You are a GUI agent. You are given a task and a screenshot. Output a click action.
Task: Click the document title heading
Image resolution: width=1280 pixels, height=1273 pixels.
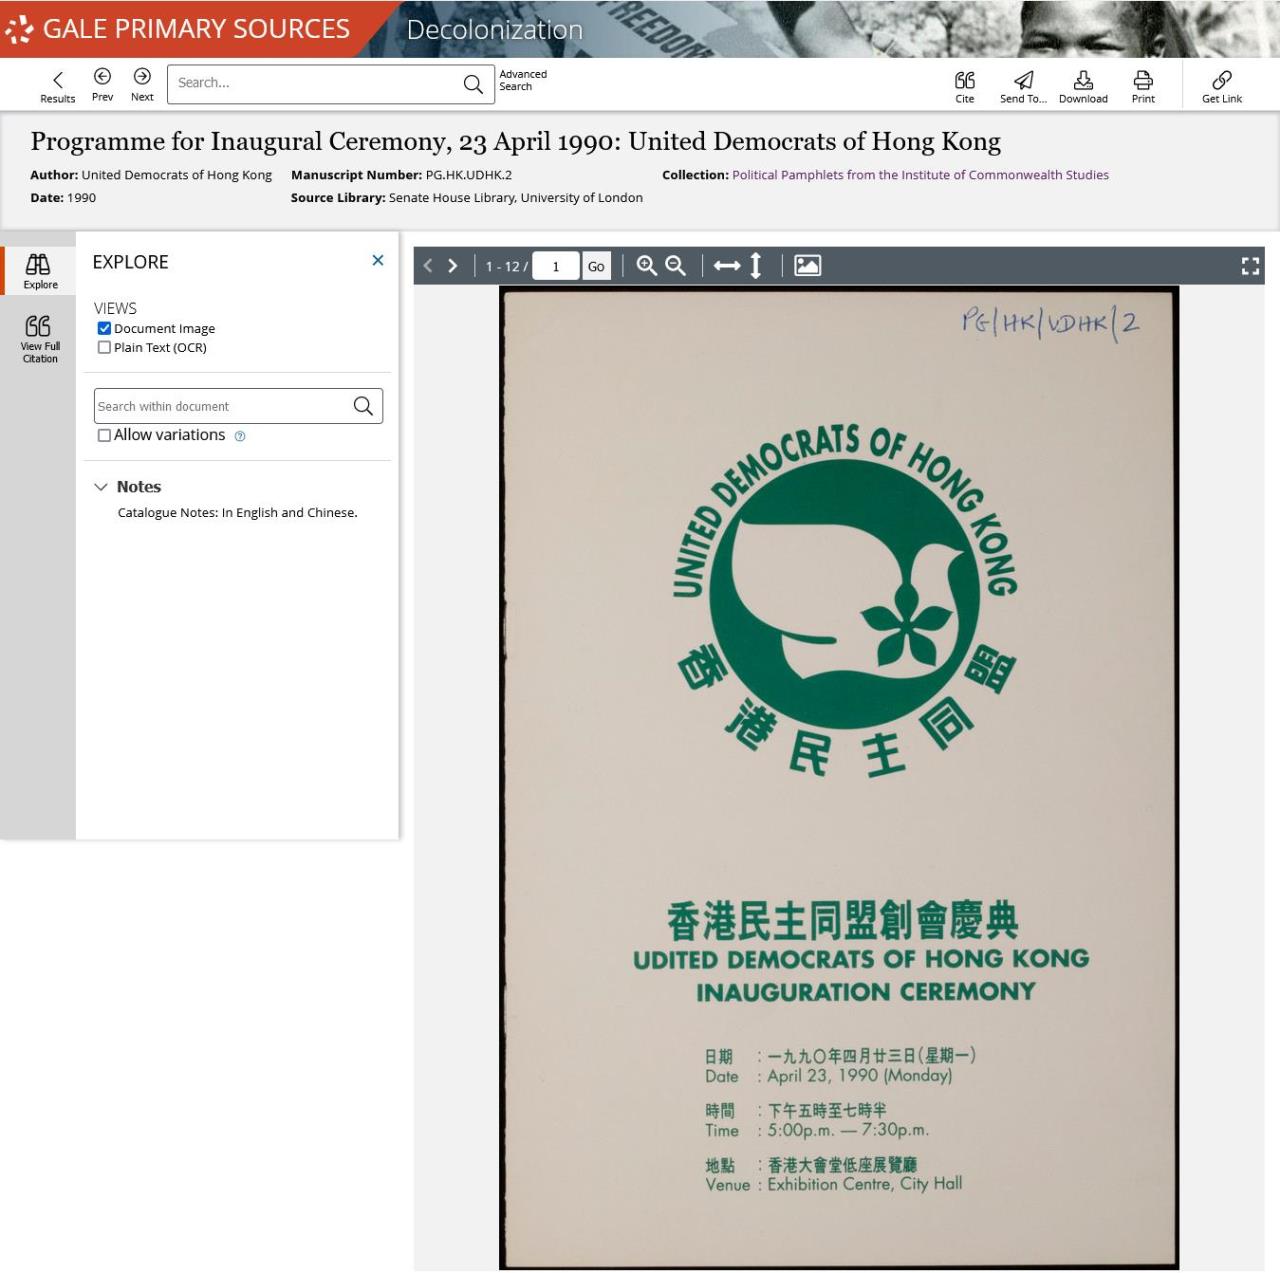point(515,142)
